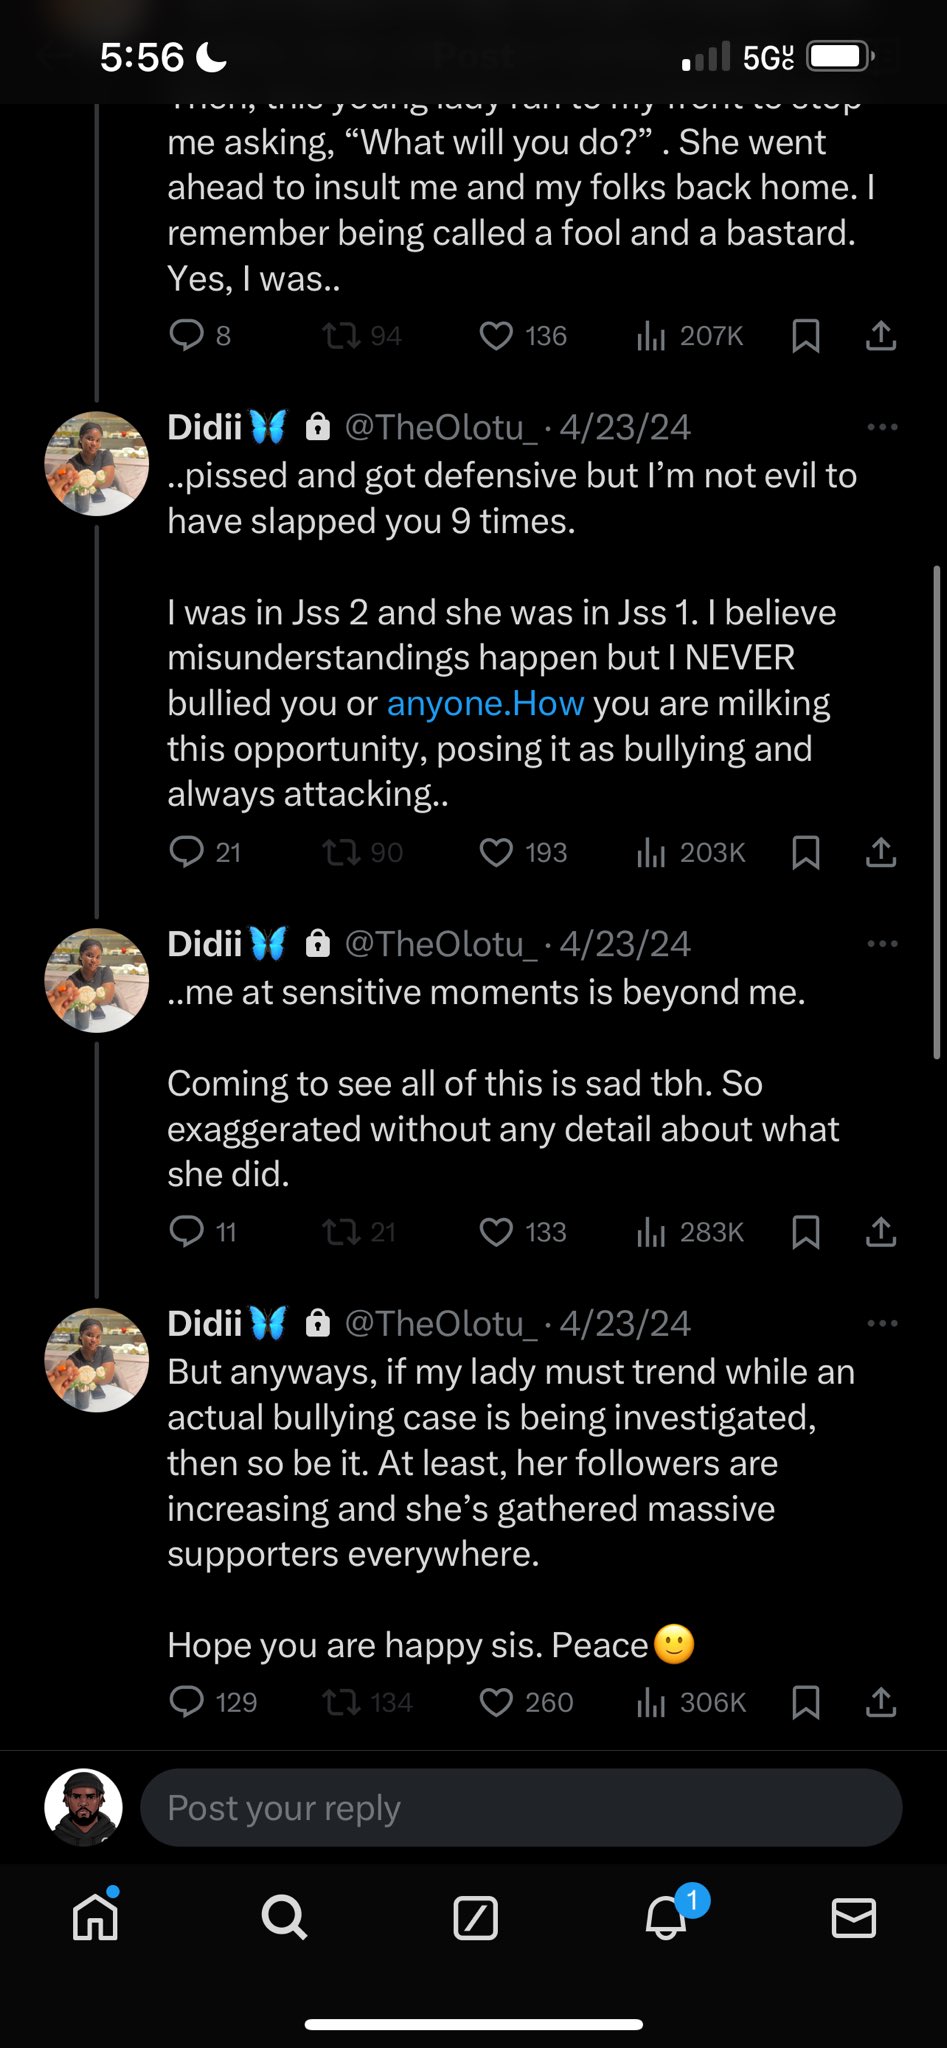
Task: Open replies on tweet with 129 comments
Action: coord(187,1702)
